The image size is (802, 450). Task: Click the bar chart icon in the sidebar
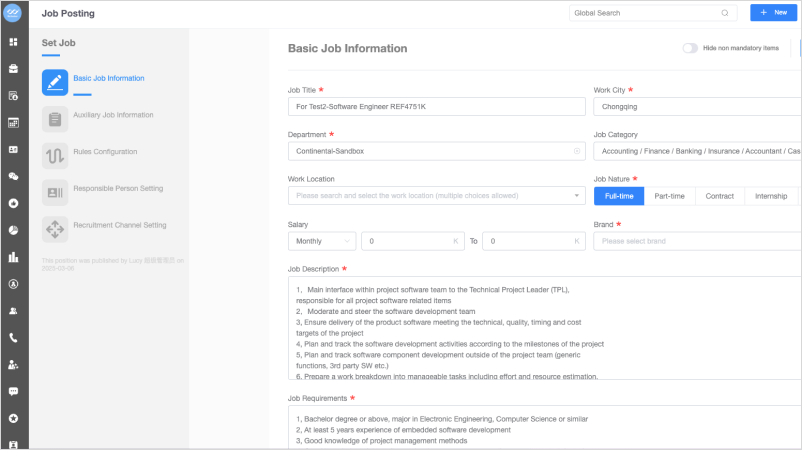pyautogui.click(x=13, y=257)
